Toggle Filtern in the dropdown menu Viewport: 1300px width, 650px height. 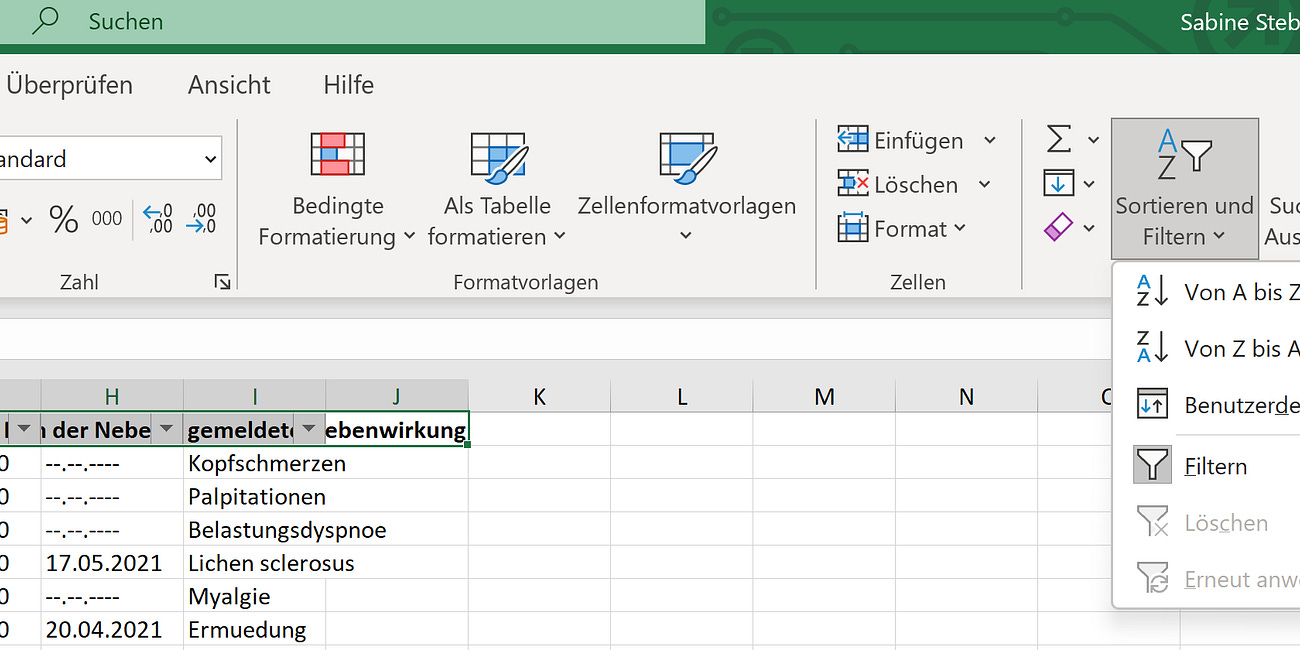(x=1207, y=466)
